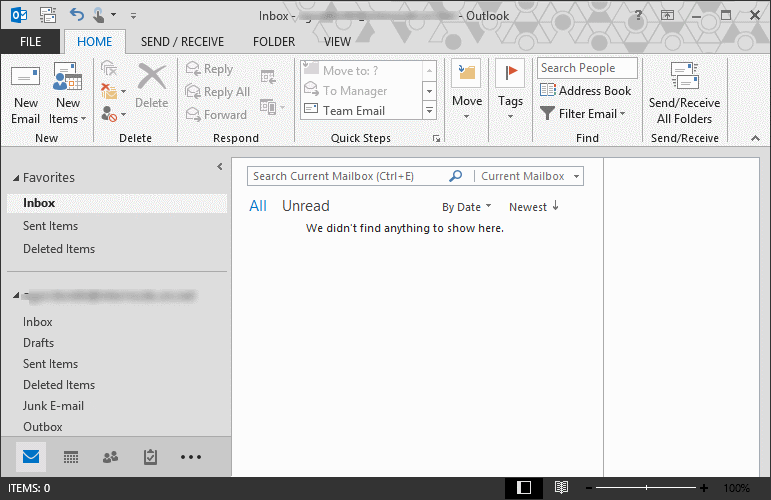Click the Ignore Conversation icon
The height and width of the screenshot is (500, 771).
point(109,68)
